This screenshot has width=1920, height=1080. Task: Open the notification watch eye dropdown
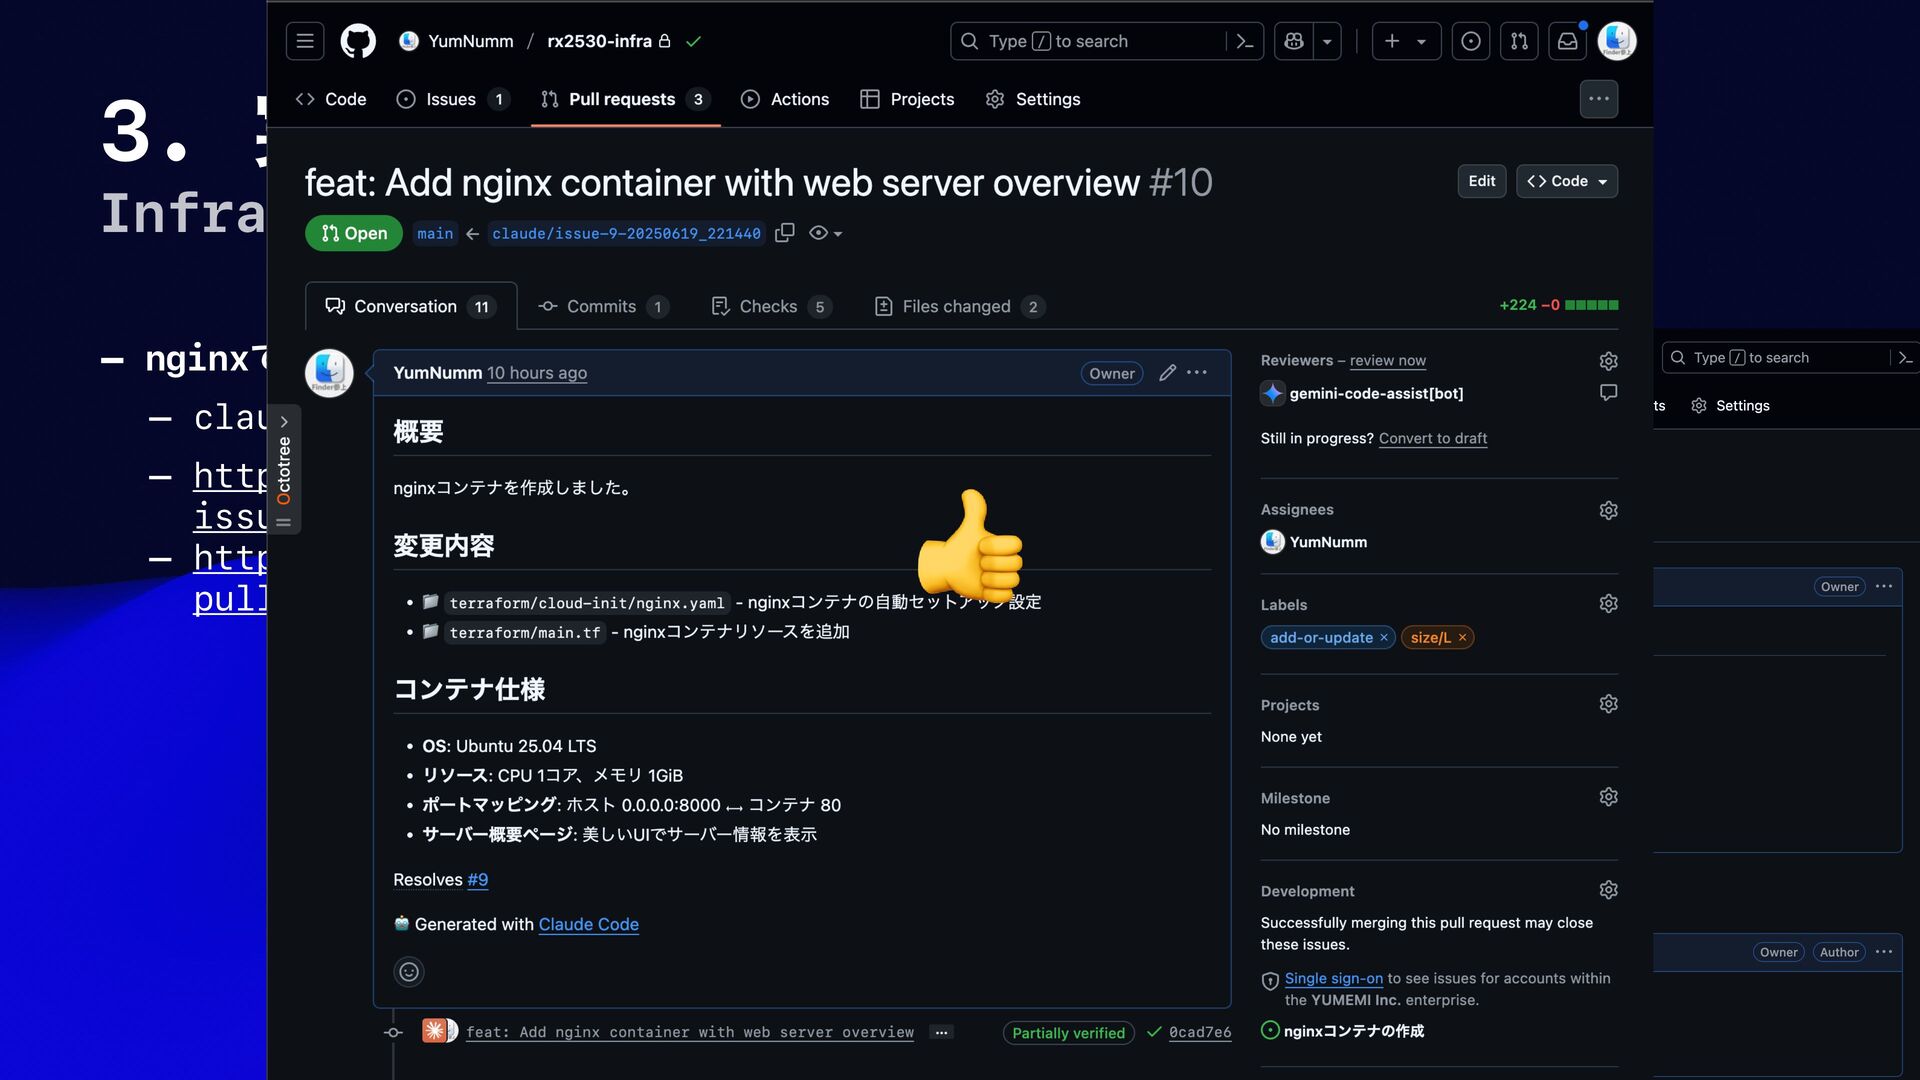point(826,233)
